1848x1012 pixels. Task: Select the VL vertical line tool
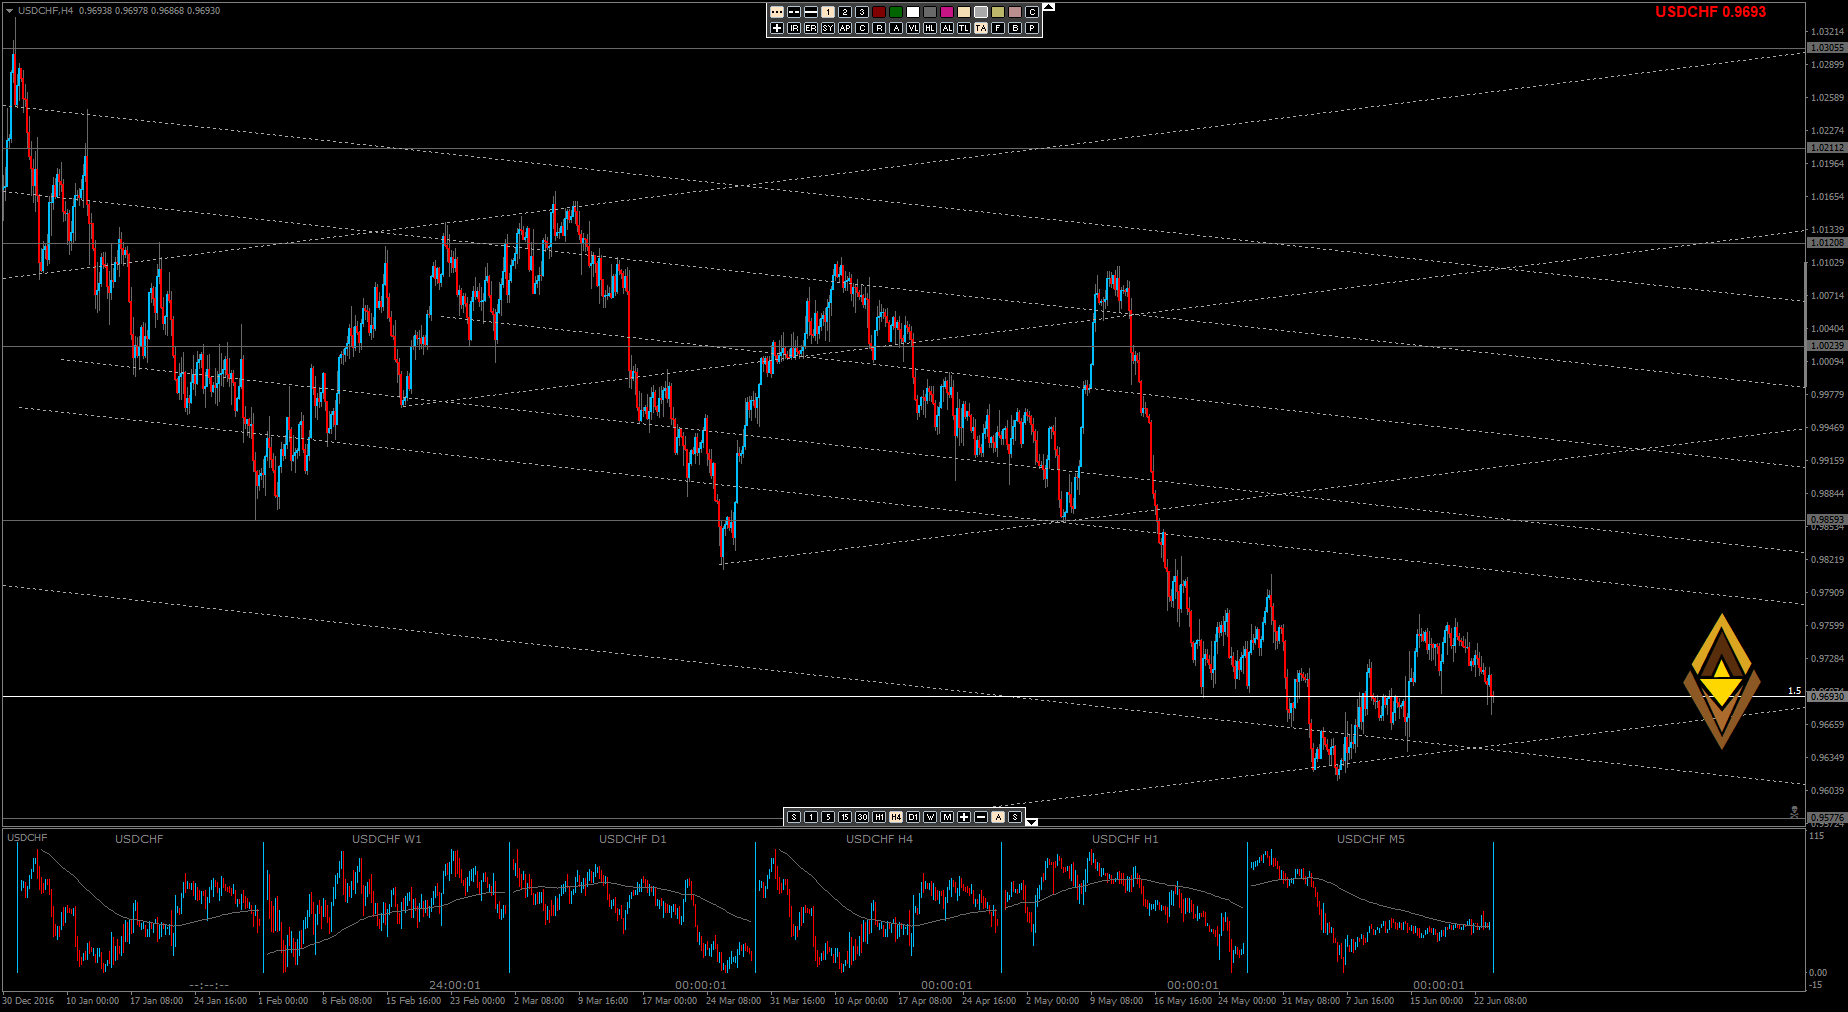[x=913, y=28]
